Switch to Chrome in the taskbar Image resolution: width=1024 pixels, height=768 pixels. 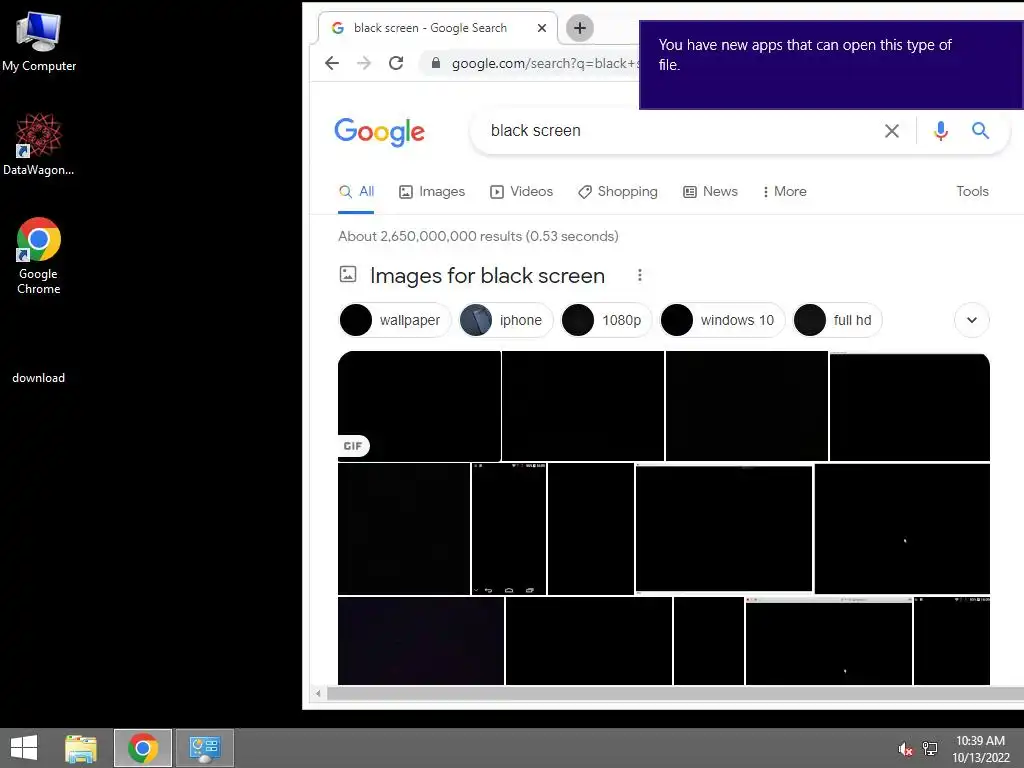point(143,748)
